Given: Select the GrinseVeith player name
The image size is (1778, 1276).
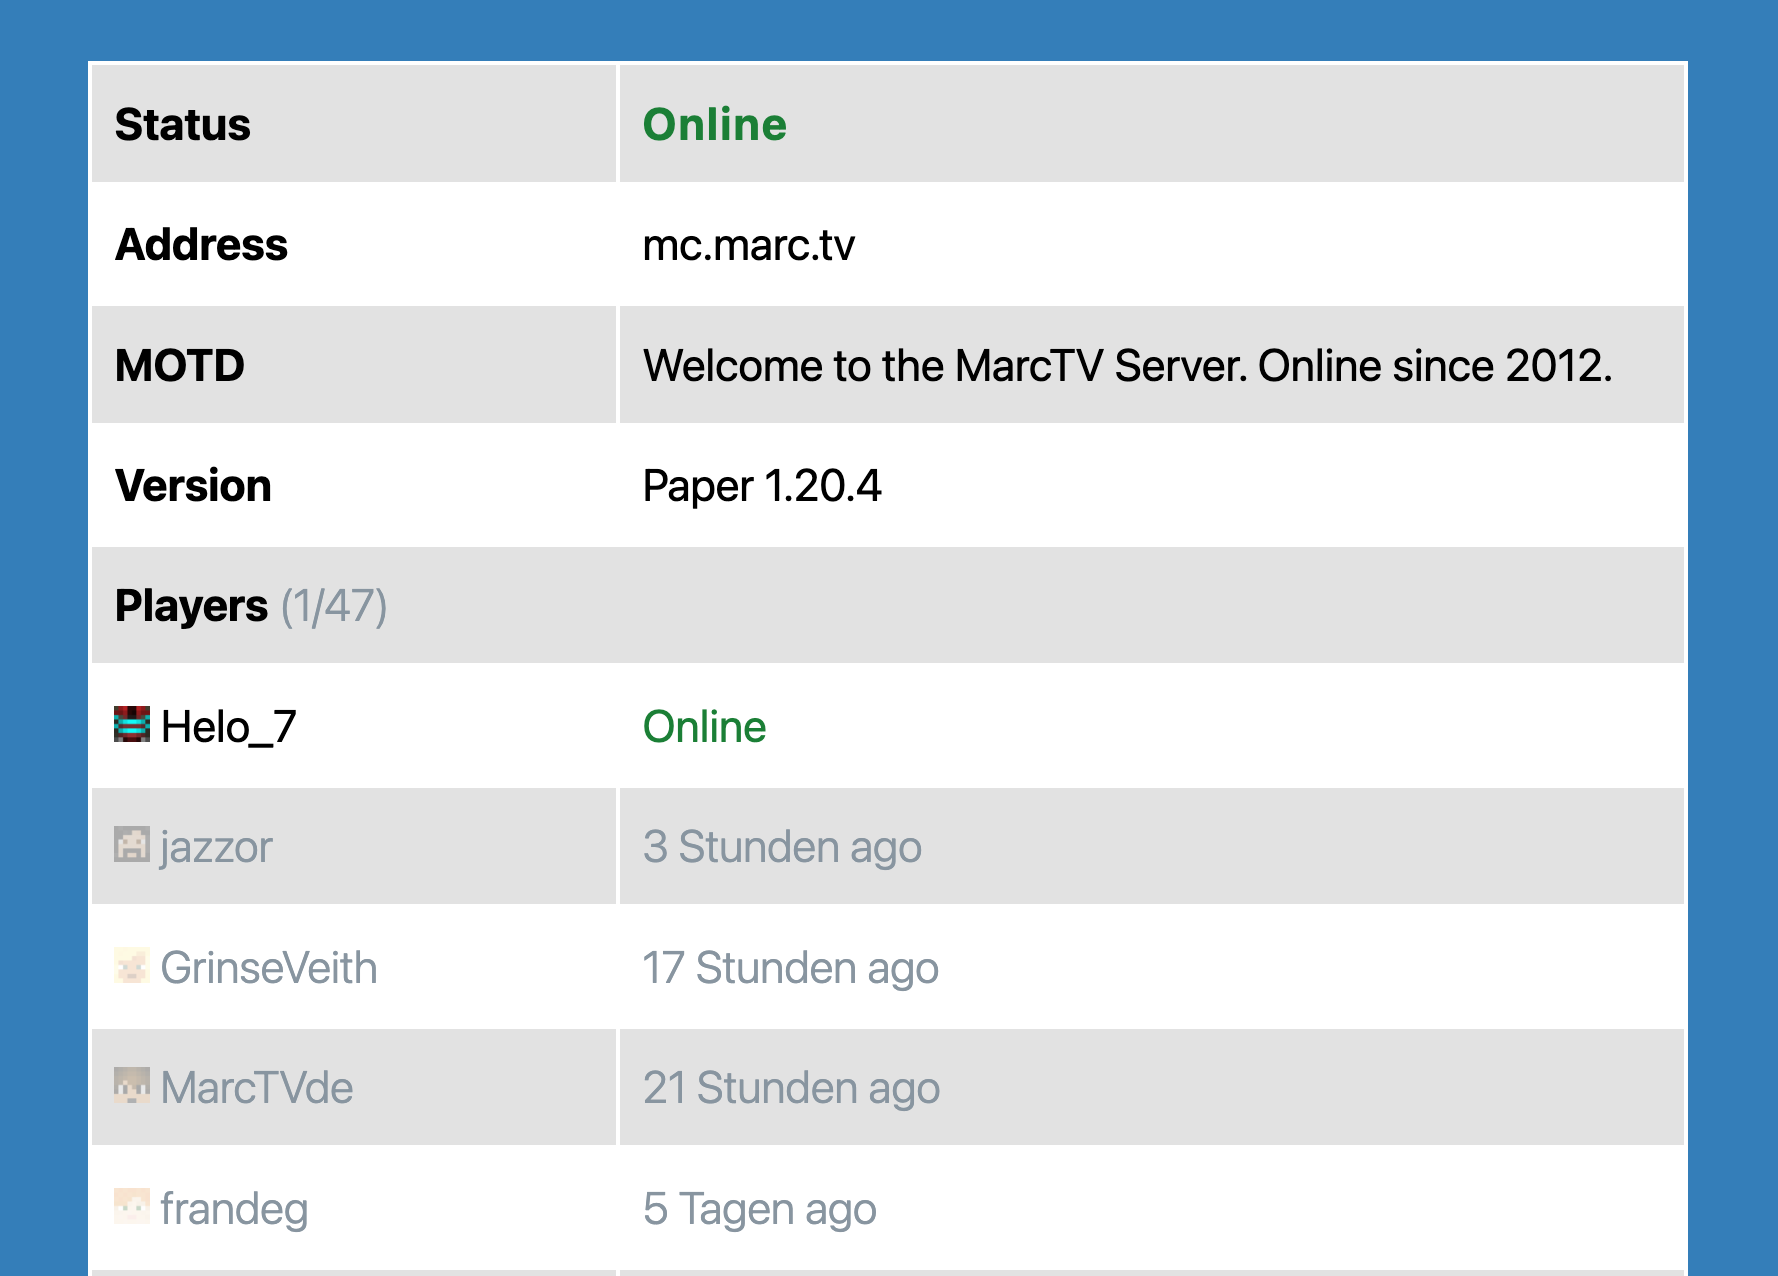Looking at the screenshot, I should click(x=269, y=968).
